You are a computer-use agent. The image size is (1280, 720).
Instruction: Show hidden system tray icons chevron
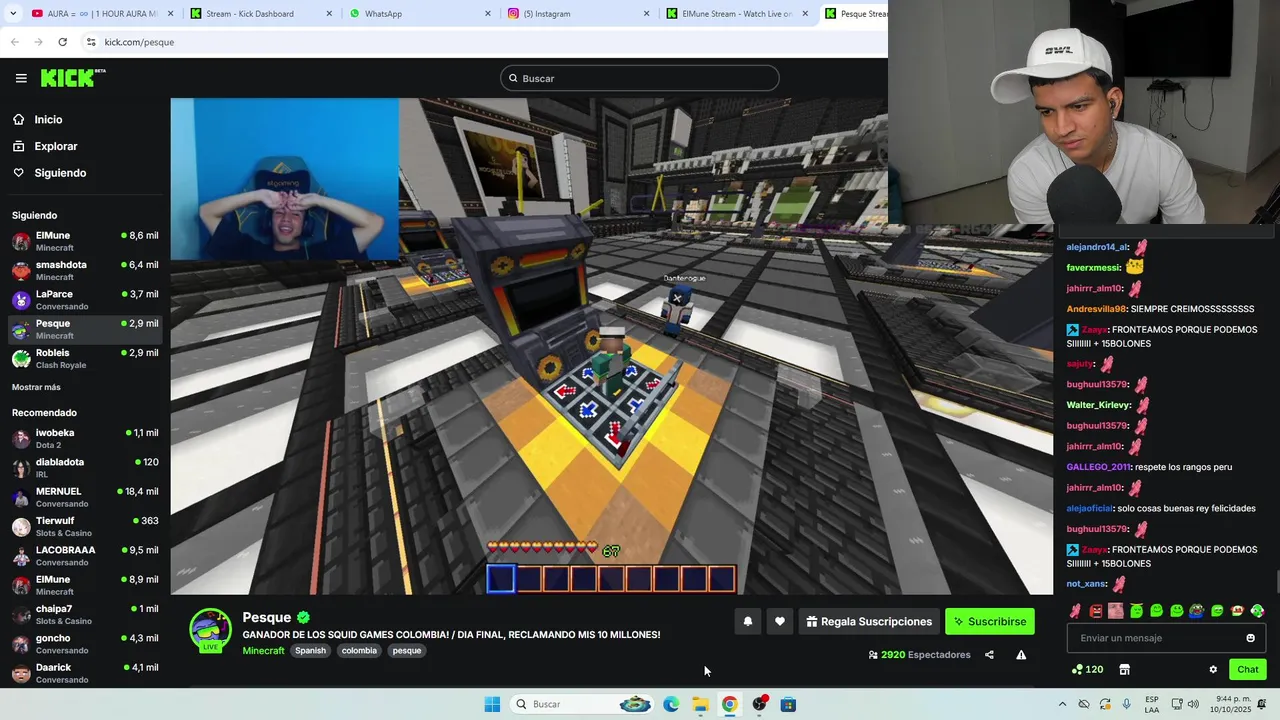coord(1062,704)
